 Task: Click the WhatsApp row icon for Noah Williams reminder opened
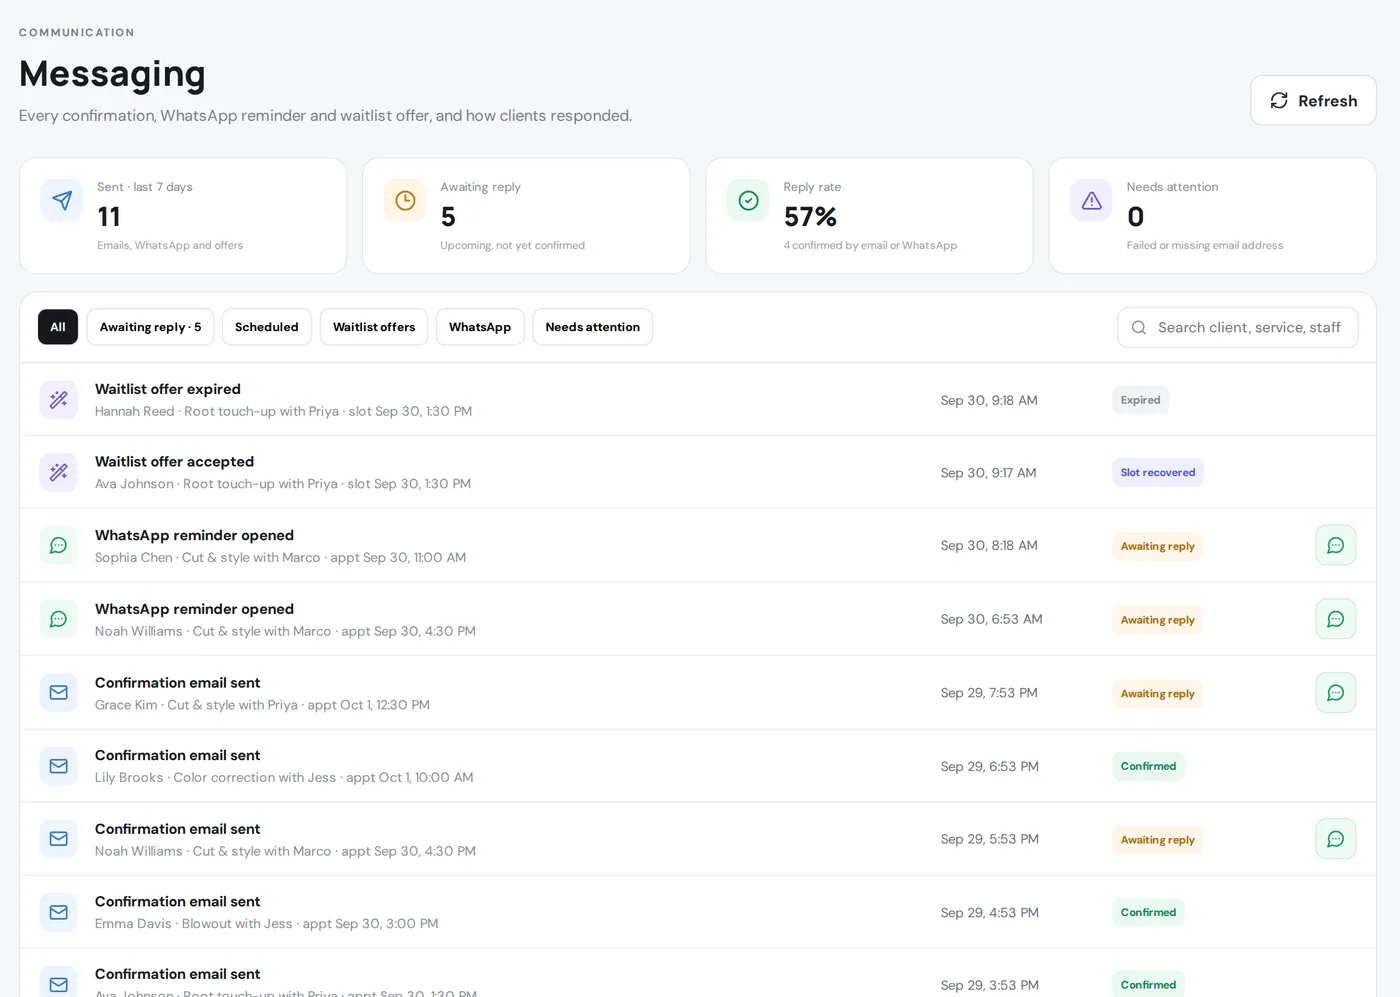tap(59, 619)
